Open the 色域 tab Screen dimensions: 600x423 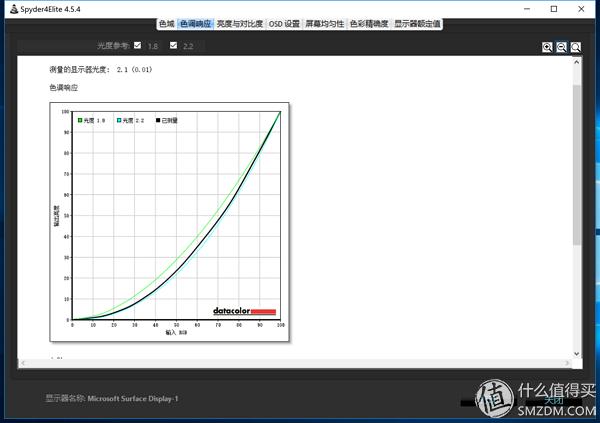(x=166, y=24)
